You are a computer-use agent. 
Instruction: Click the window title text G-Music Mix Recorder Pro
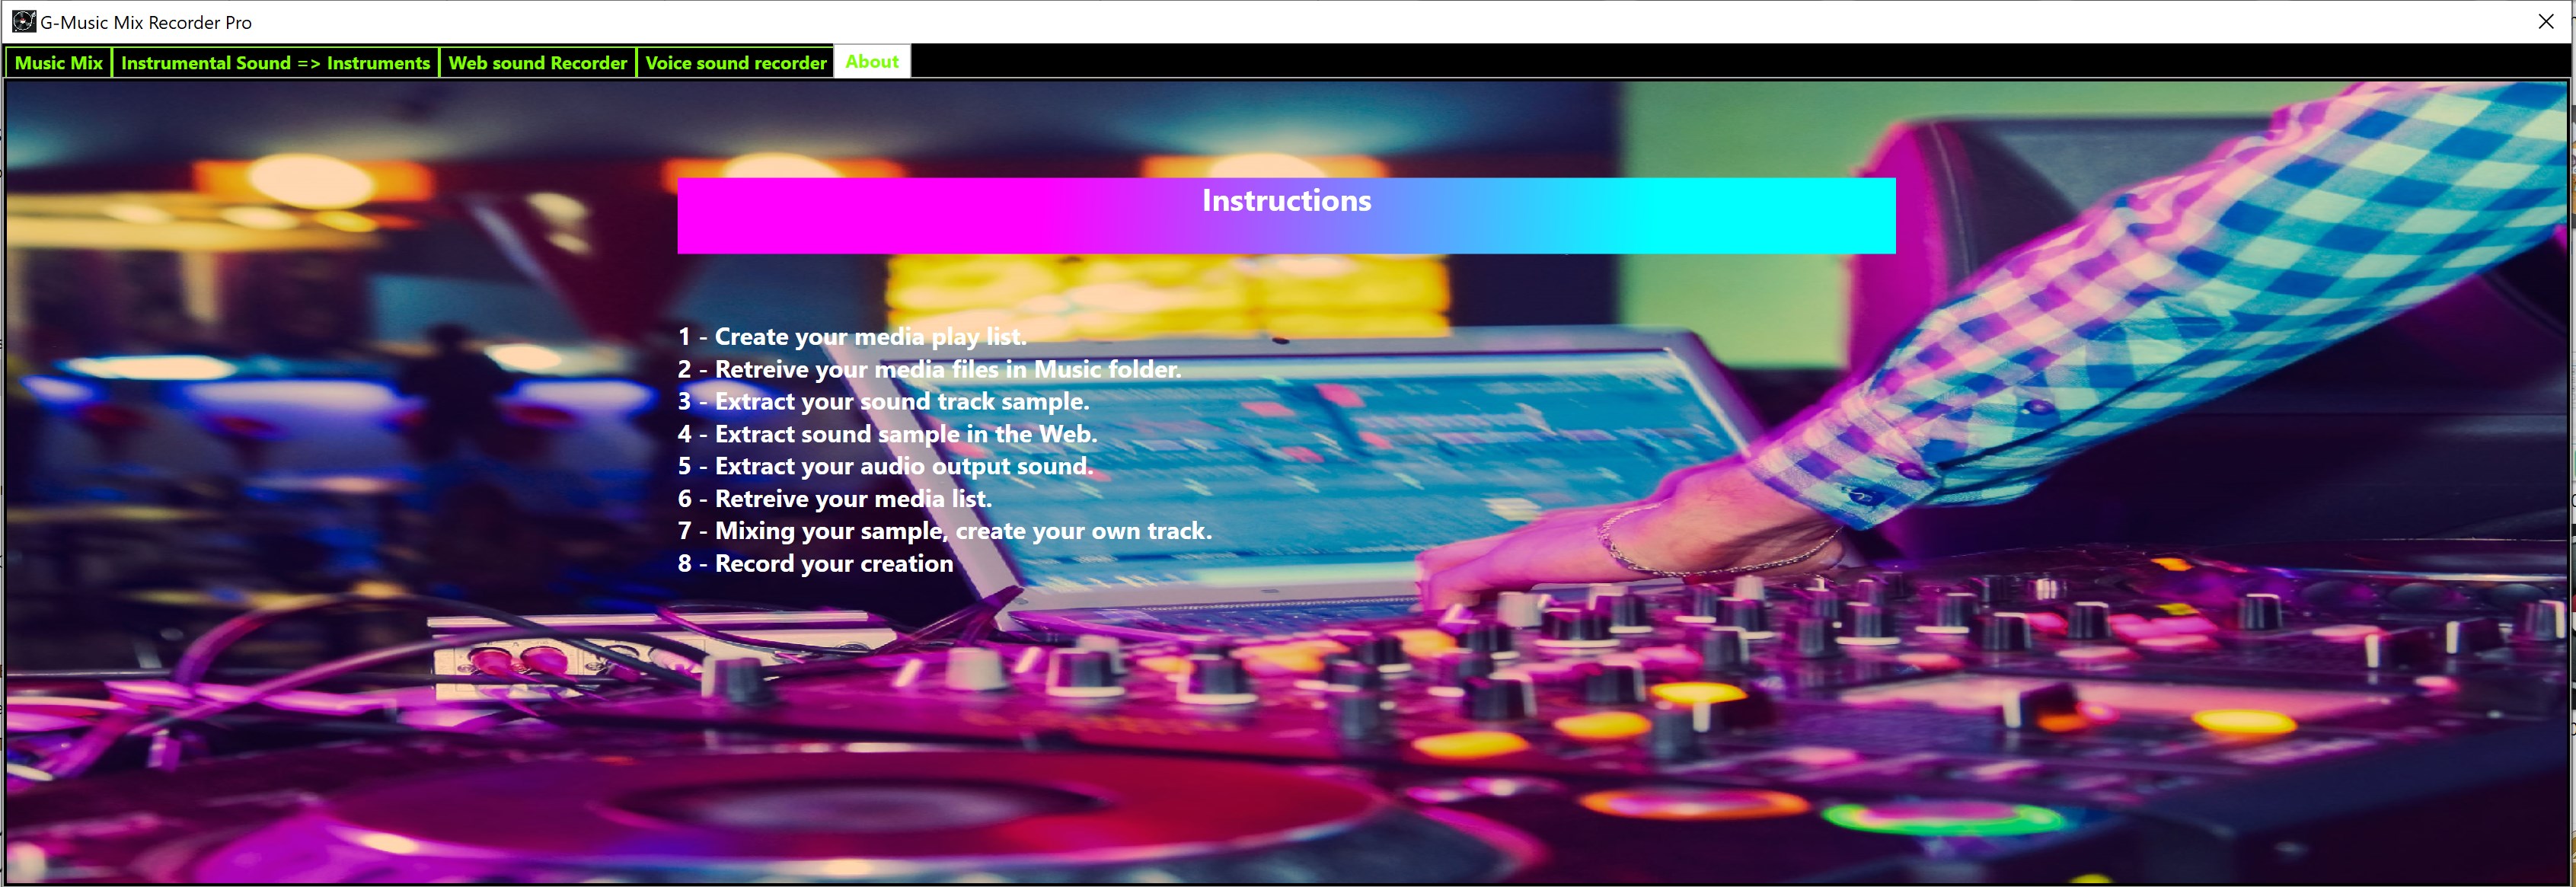tap(146, 22)
